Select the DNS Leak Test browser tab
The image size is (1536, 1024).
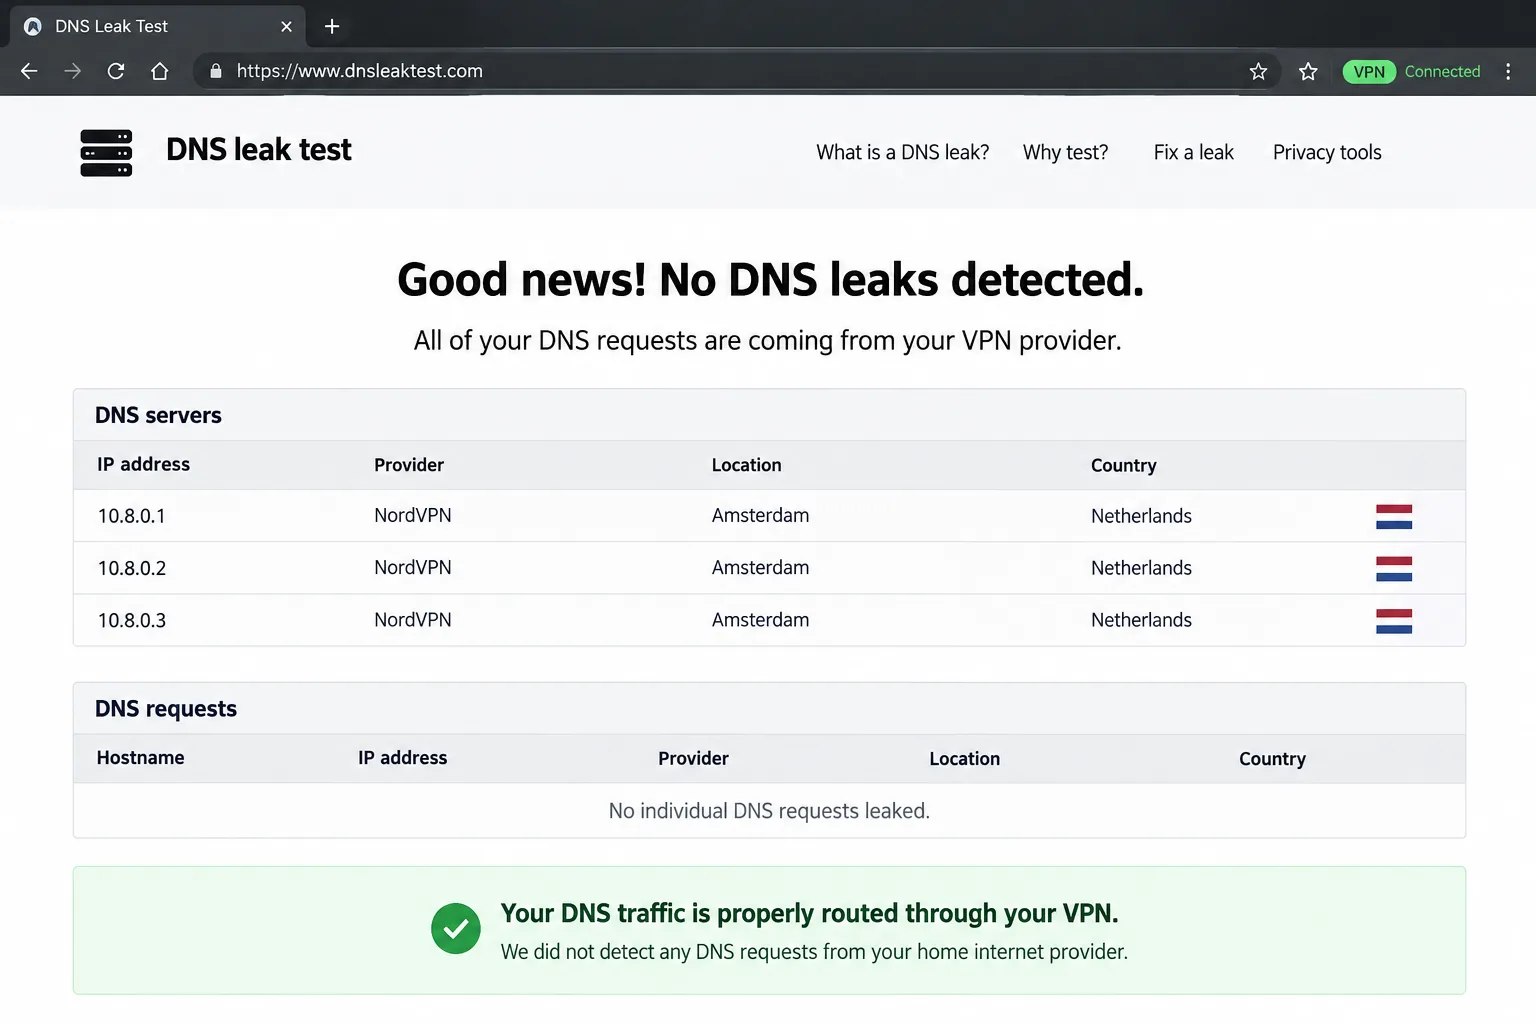tap(158, 26)
